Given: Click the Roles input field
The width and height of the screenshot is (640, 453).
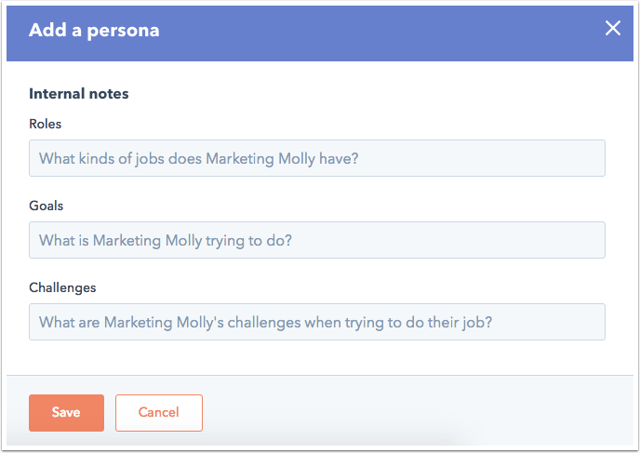Looking at the screenshot, I should tap(317, 158).
